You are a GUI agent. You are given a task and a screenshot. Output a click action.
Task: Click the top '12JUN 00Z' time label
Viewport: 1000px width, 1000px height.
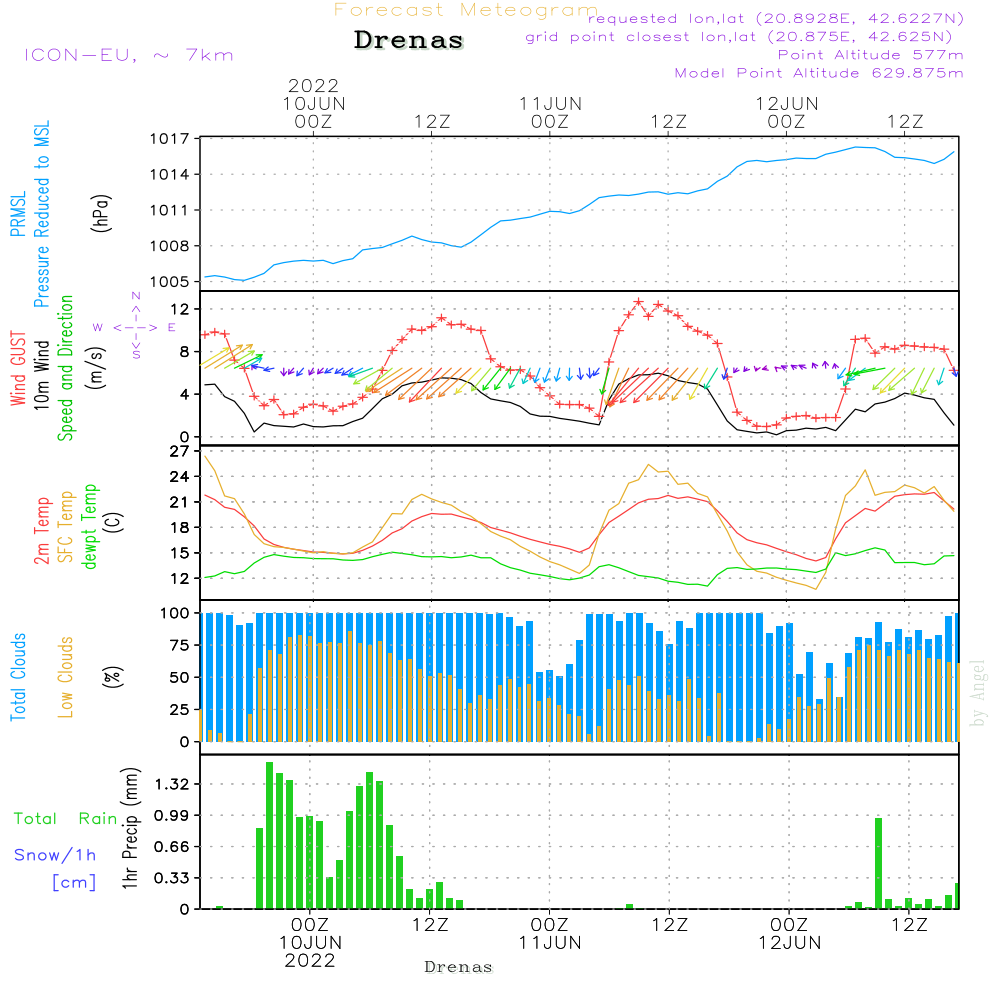pyautogui.click(x=787, y=112)
